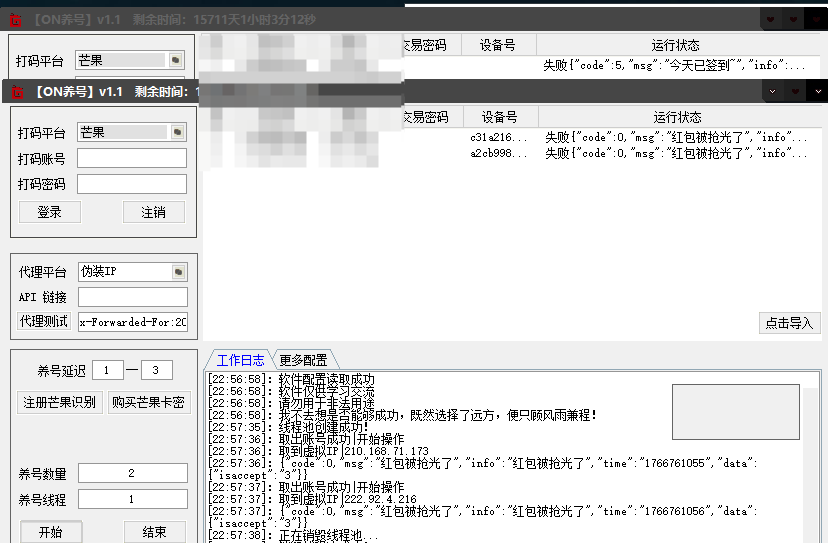828x543 pixels.
Task: Run the 代理测试 button
Action: point(44,322)
